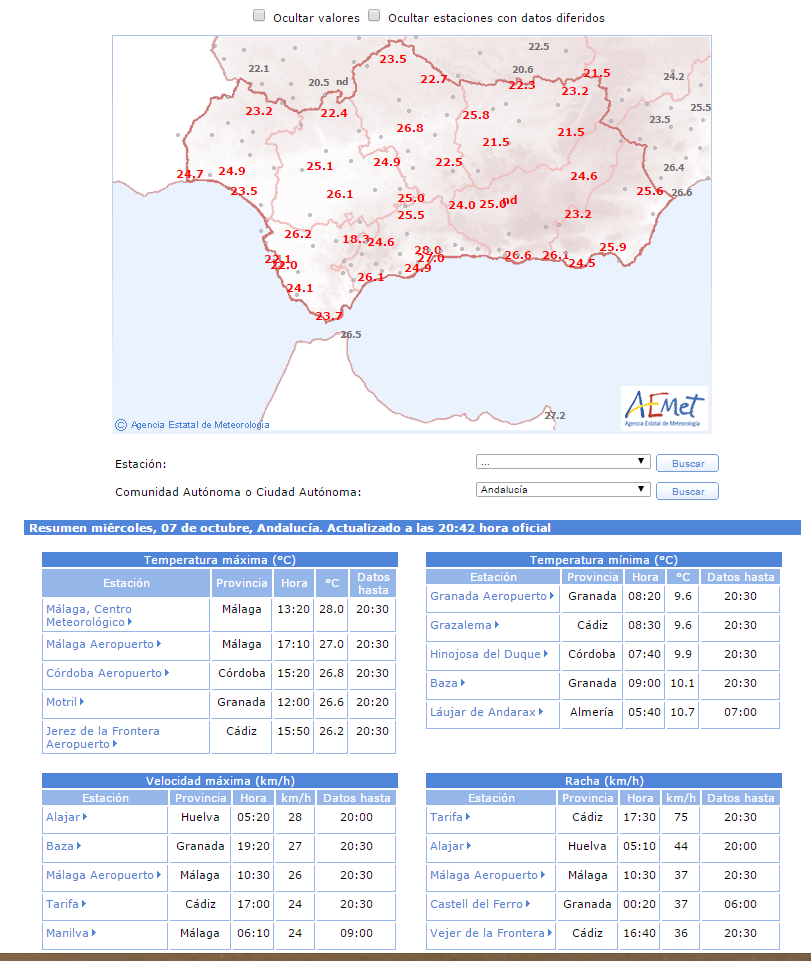Click Buscar button next to Andalucía dropdown
The image size is (811, 961).
point(687,491)
